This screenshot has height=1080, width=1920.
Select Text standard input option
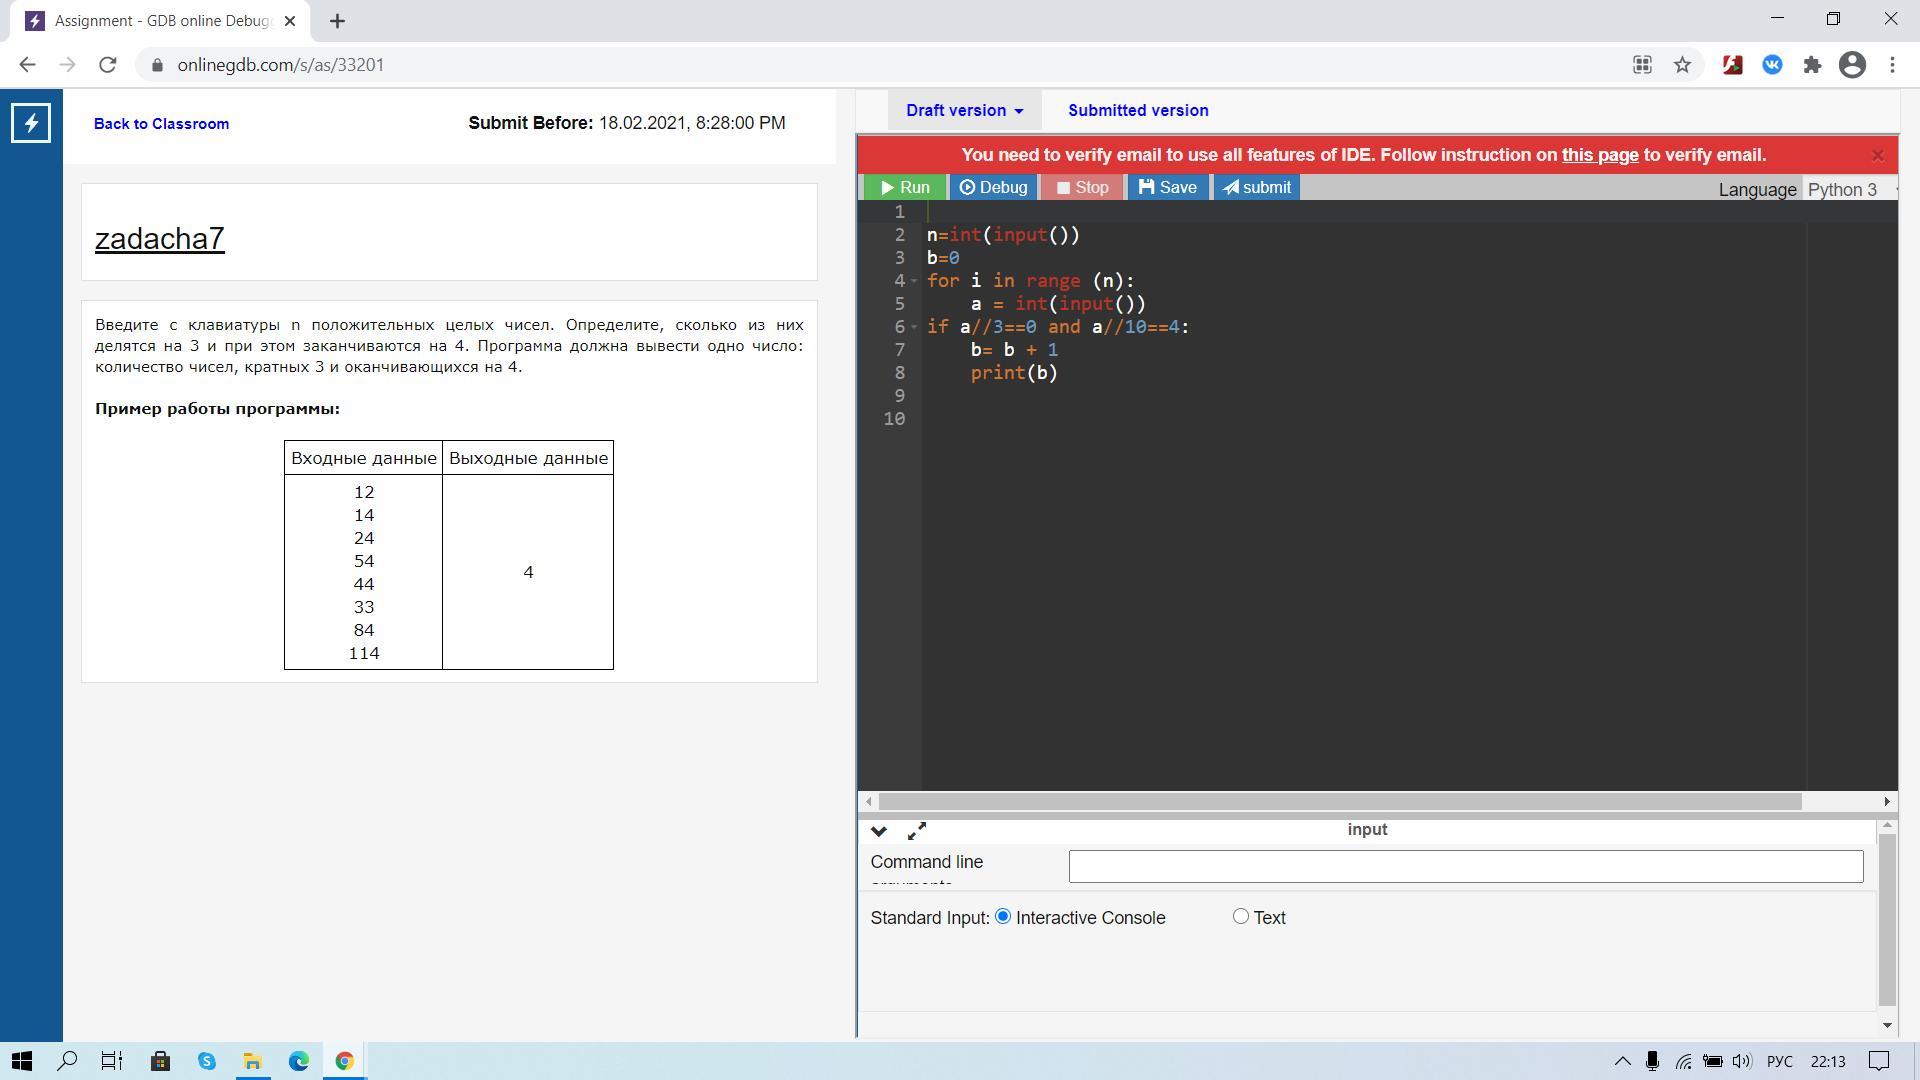pos(1241,916)
